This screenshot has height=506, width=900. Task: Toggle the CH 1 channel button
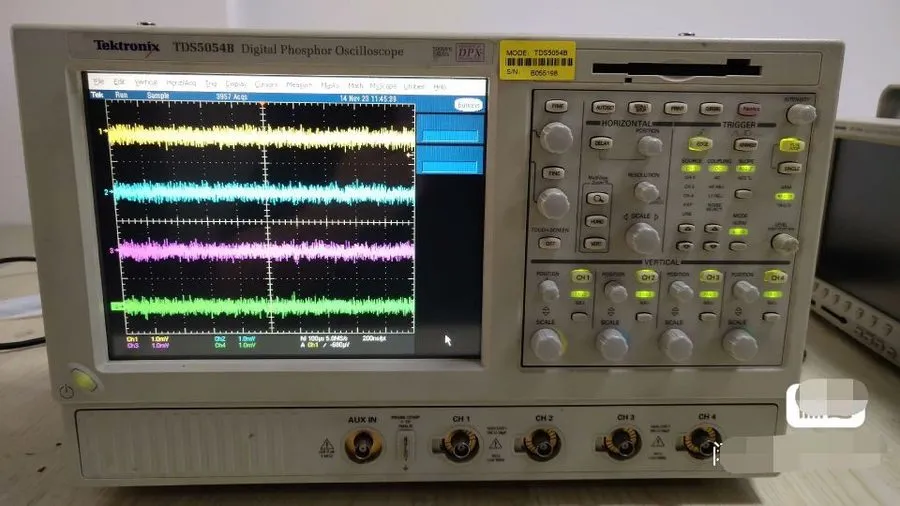pyautogui.click(x=581, y=277)
